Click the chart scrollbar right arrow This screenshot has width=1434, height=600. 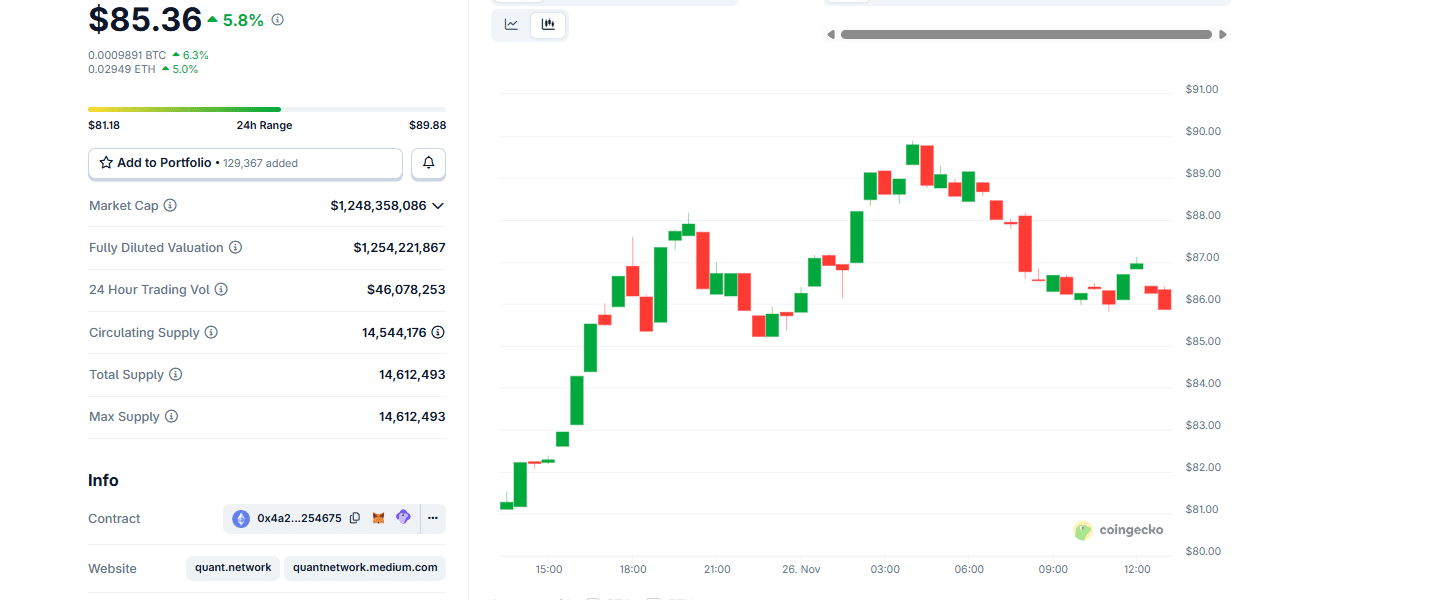point(1223,35)
